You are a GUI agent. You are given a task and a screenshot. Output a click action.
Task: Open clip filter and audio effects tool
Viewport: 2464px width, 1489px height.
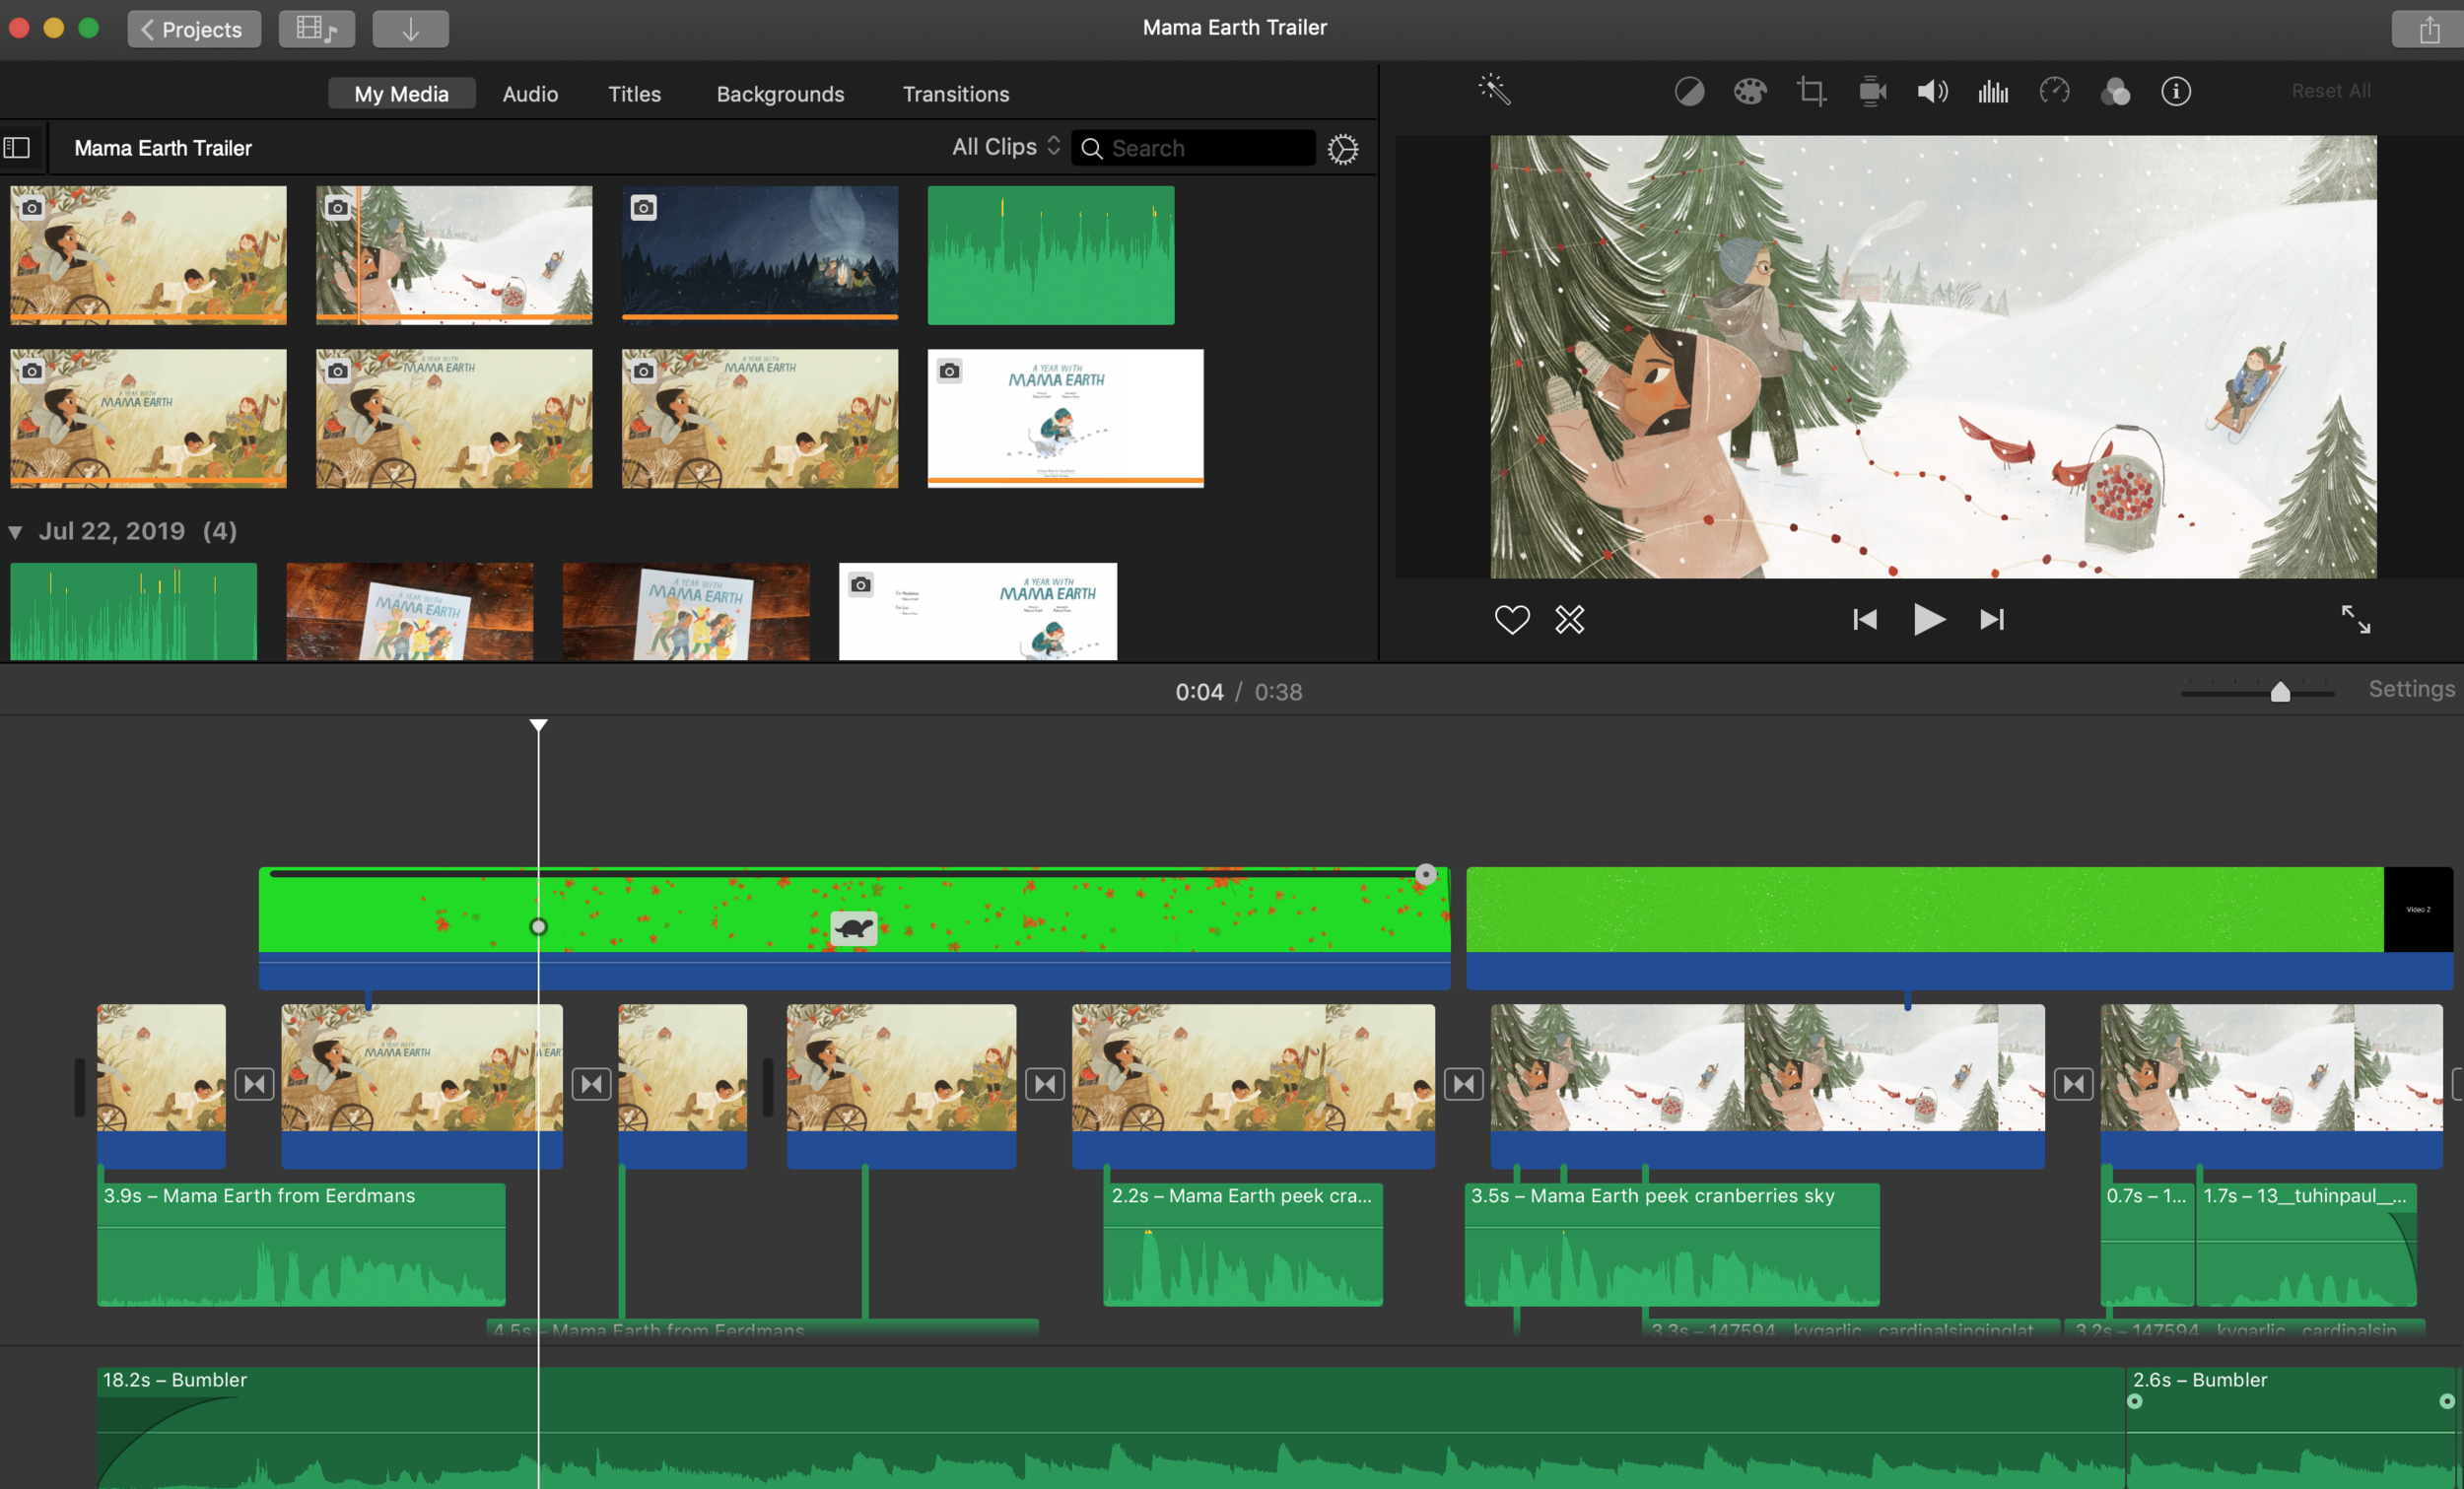pos(2115,92)
